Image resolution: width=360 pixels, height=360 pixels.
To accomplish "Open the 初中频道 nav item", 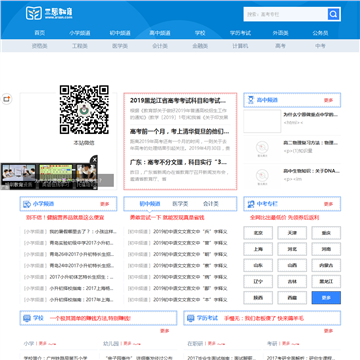I will [120, 33].
